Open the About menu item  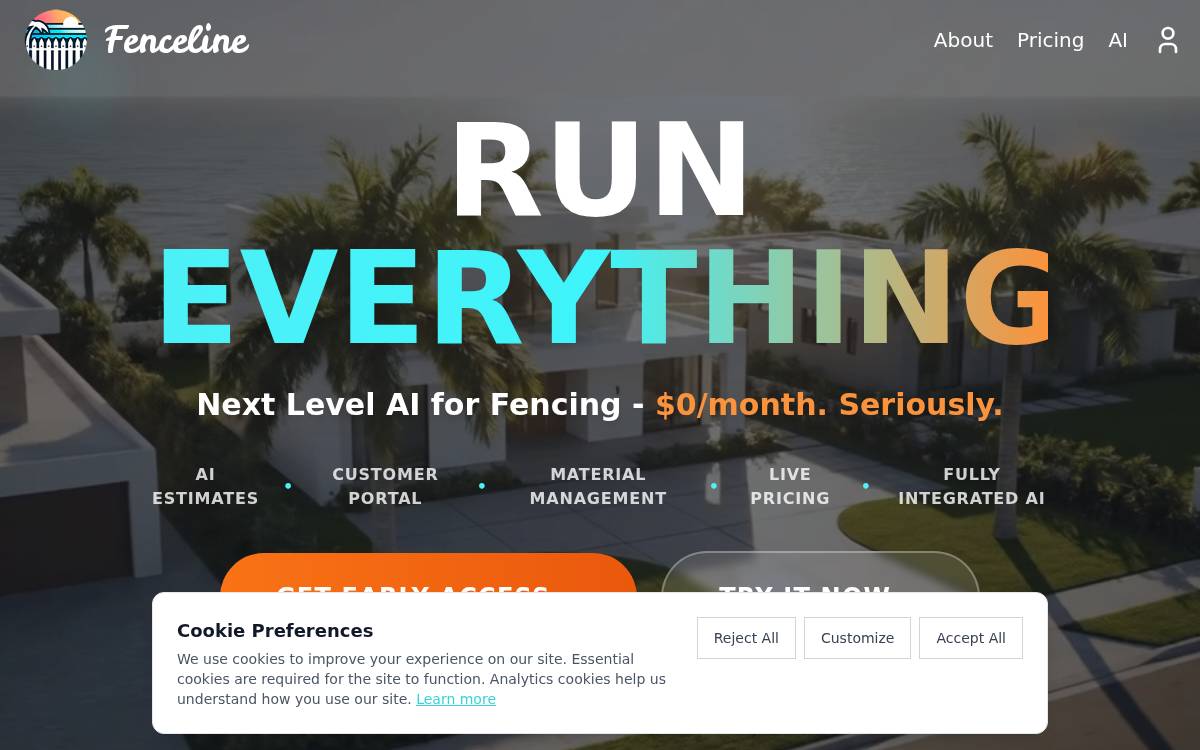963,40
